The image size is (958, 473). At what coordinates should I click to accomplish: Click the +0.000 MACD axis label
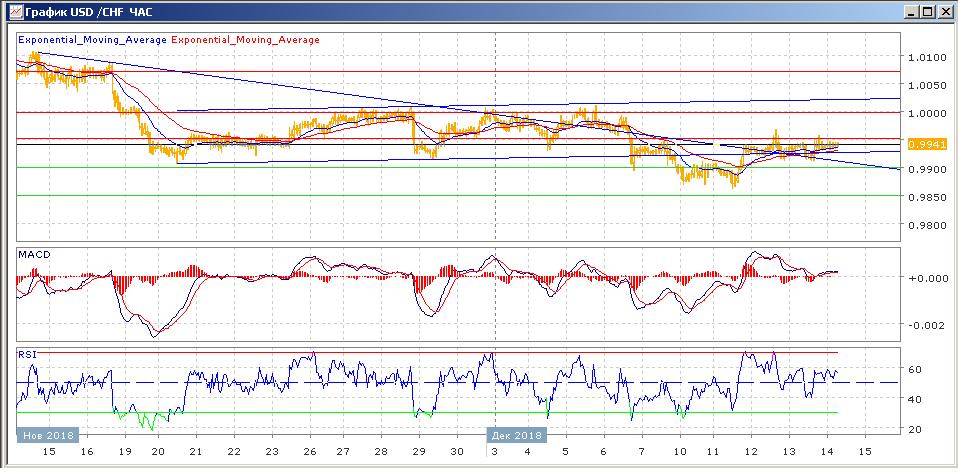pos(927,277)
